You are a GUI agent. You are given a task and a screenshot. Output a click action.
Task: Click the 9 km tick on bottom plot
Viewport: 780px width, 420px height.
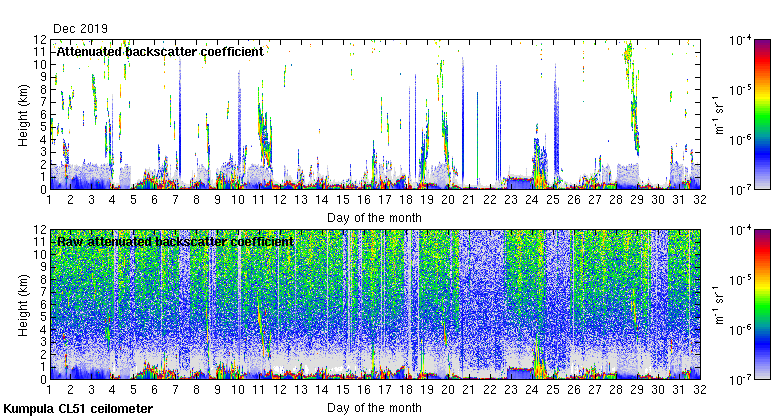coord(43,267)
